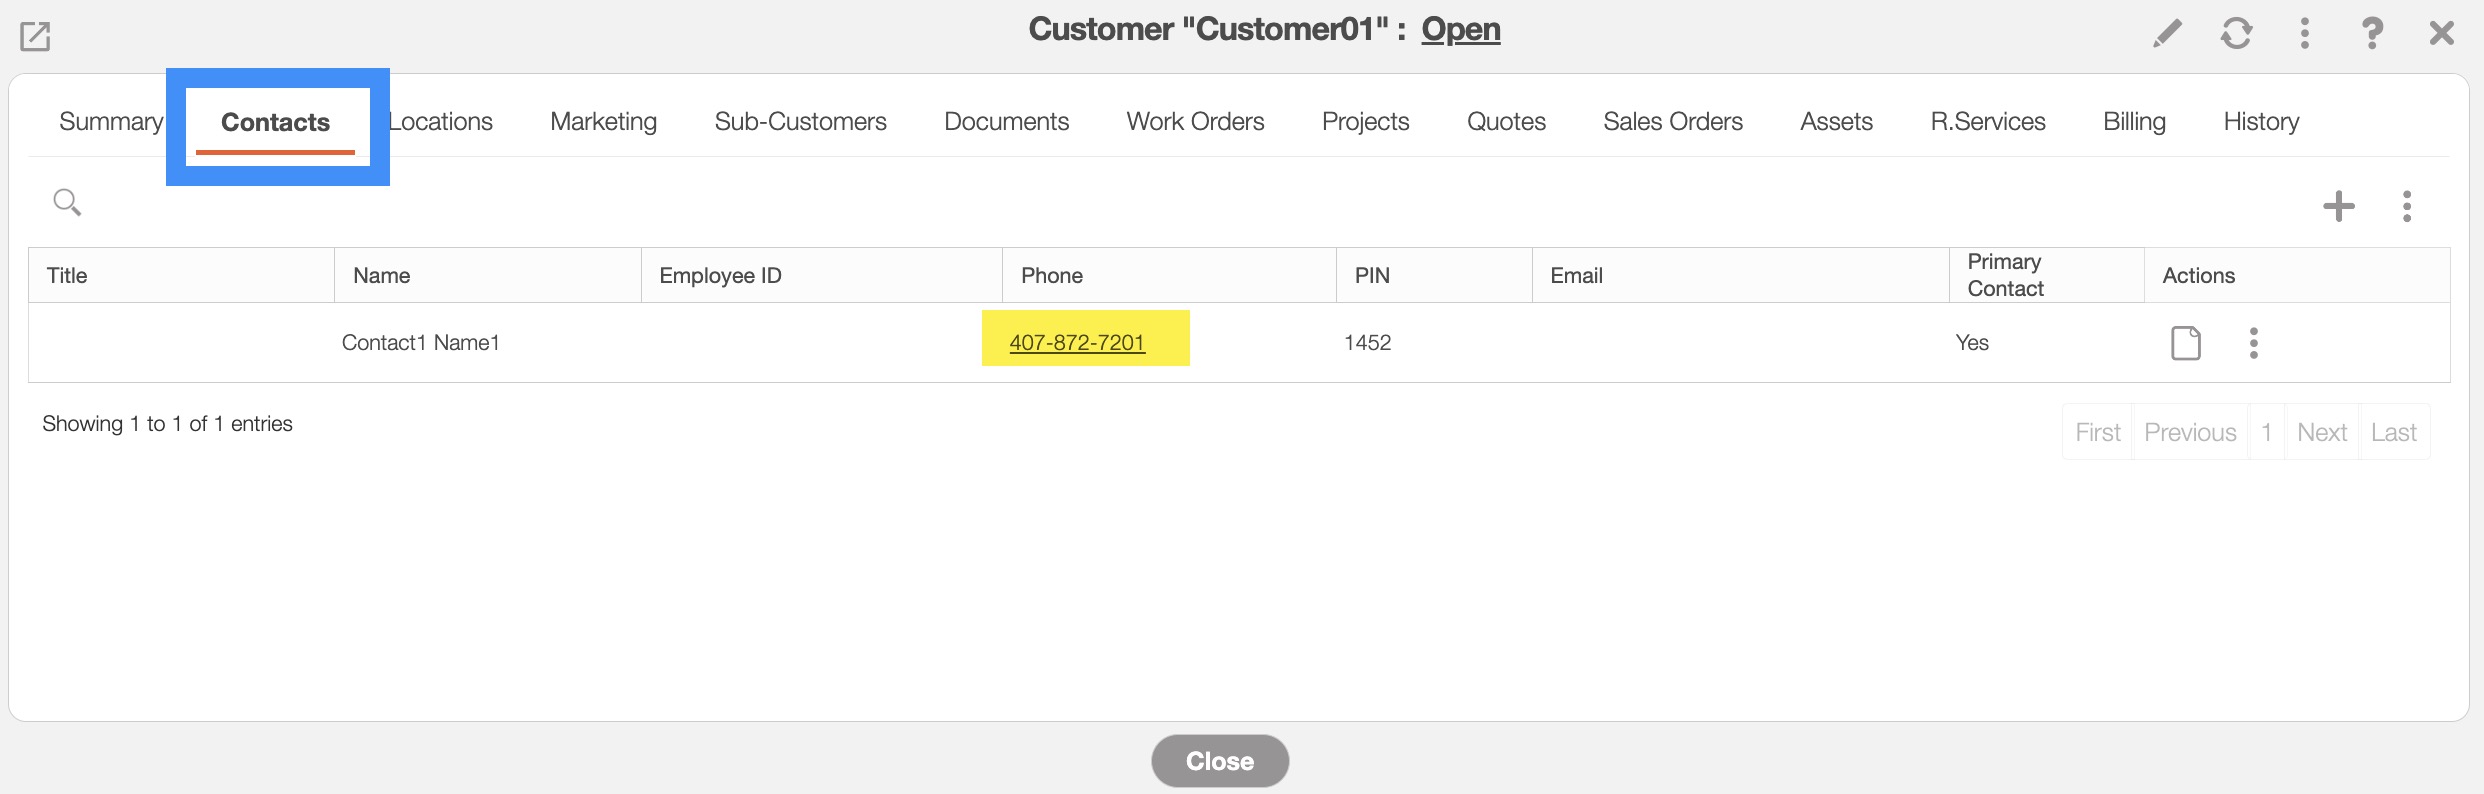The height and width of the screenshot is (794, 2484).
Task: Click phone number 407-872-7201 link
Action: (x=1077, y=343)
